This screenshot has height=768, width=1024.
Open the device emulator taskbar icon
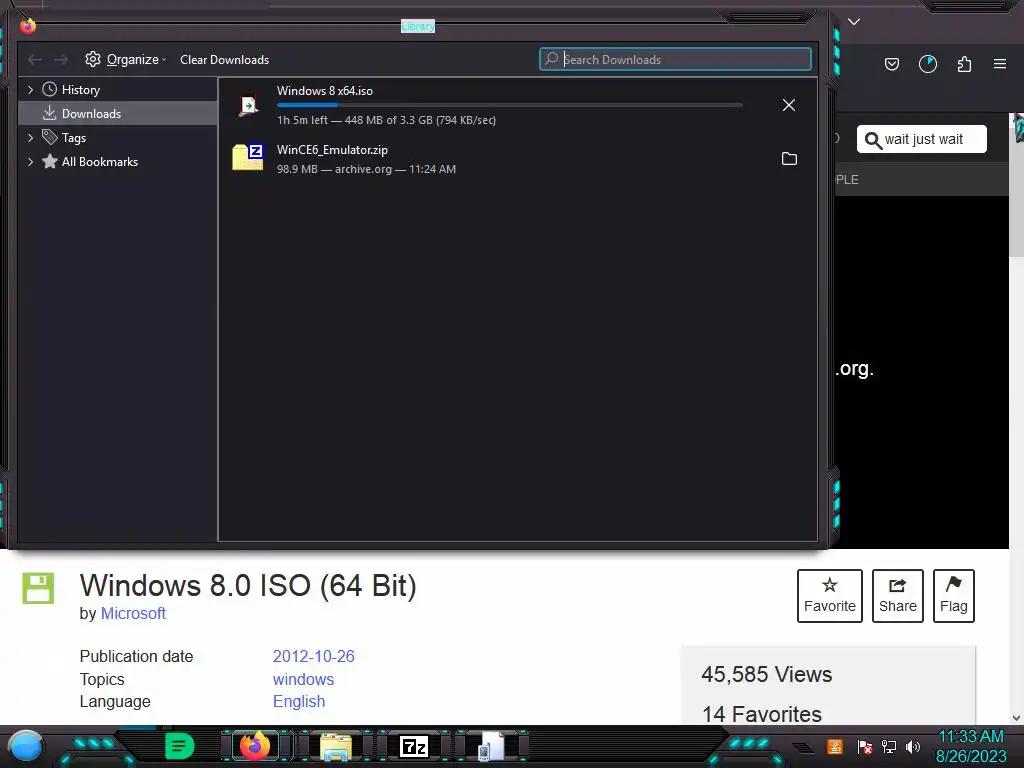click(491, 746)
